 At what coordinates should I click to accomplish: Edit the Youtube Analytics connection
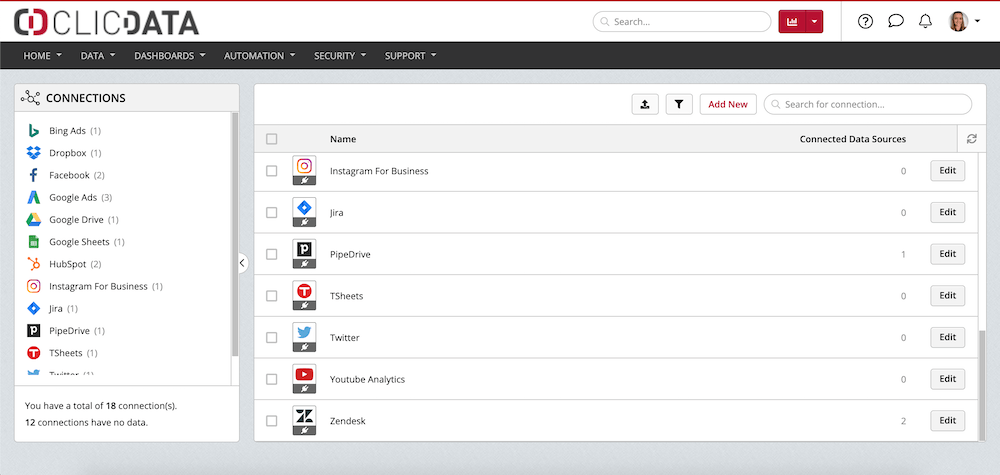click(948, 379)
